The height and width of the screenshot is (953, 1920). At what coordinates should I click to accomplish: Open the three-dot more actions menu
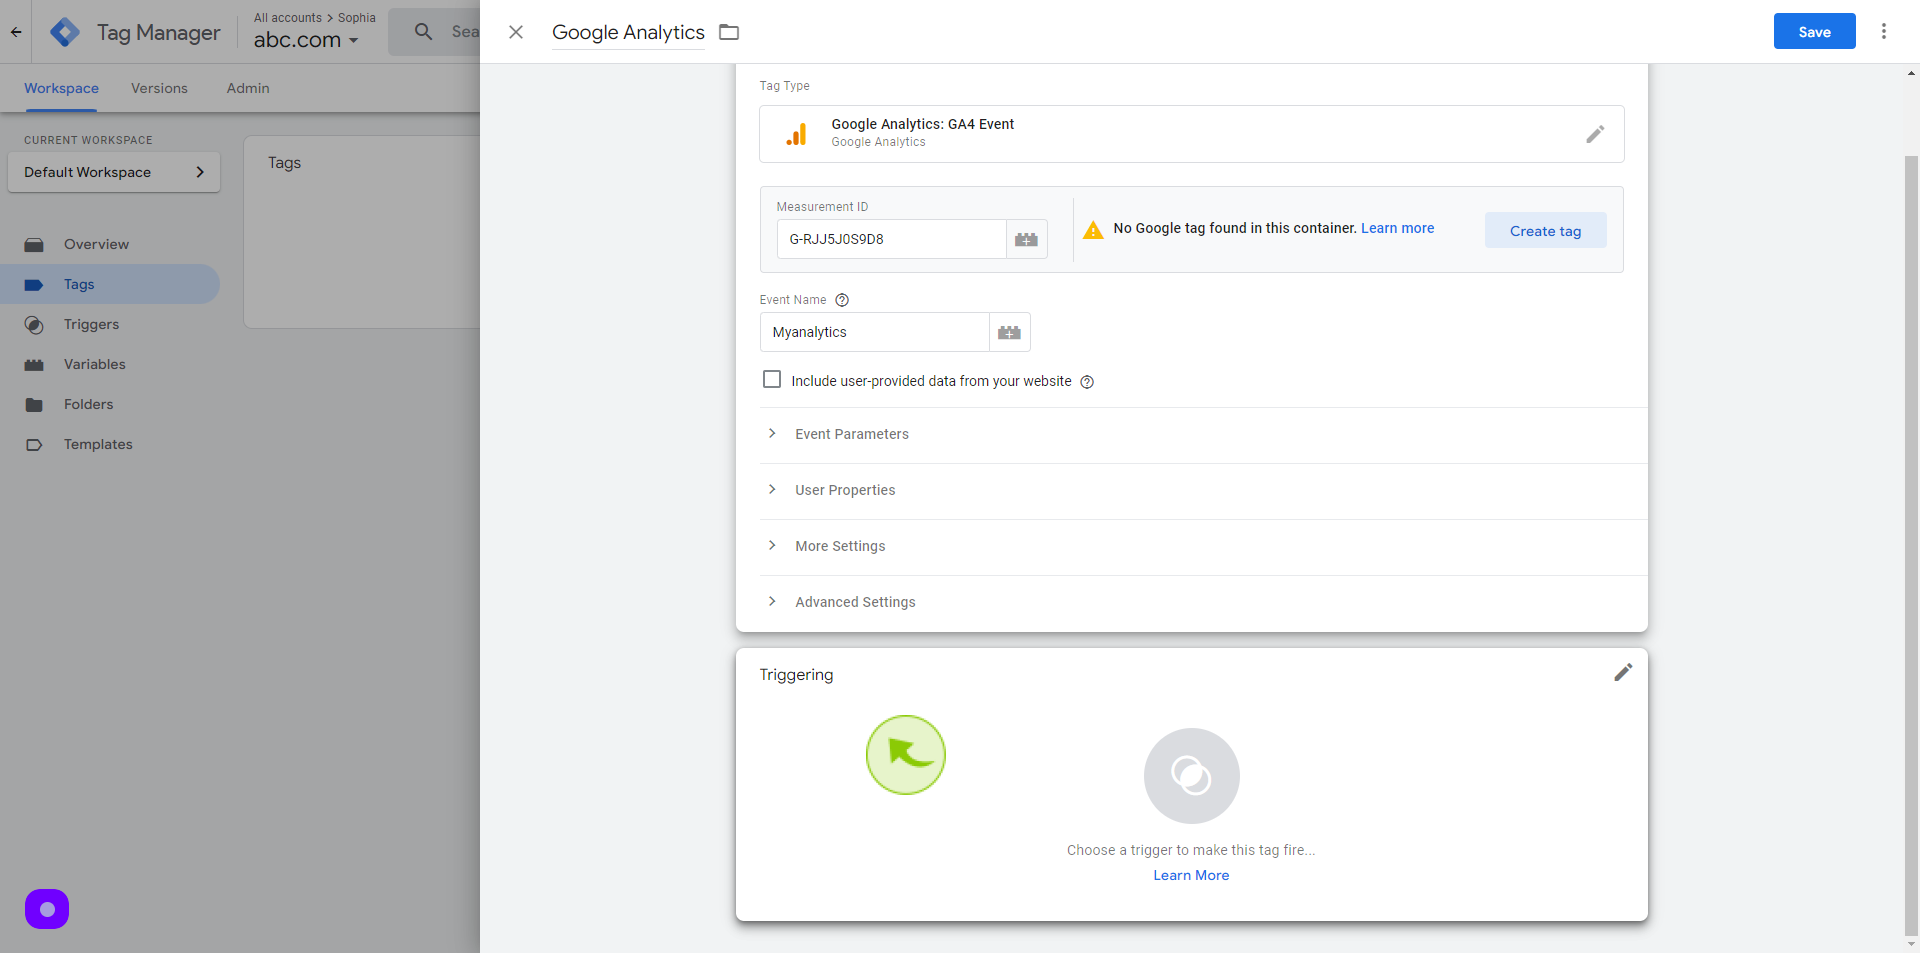click(1884, 31)
